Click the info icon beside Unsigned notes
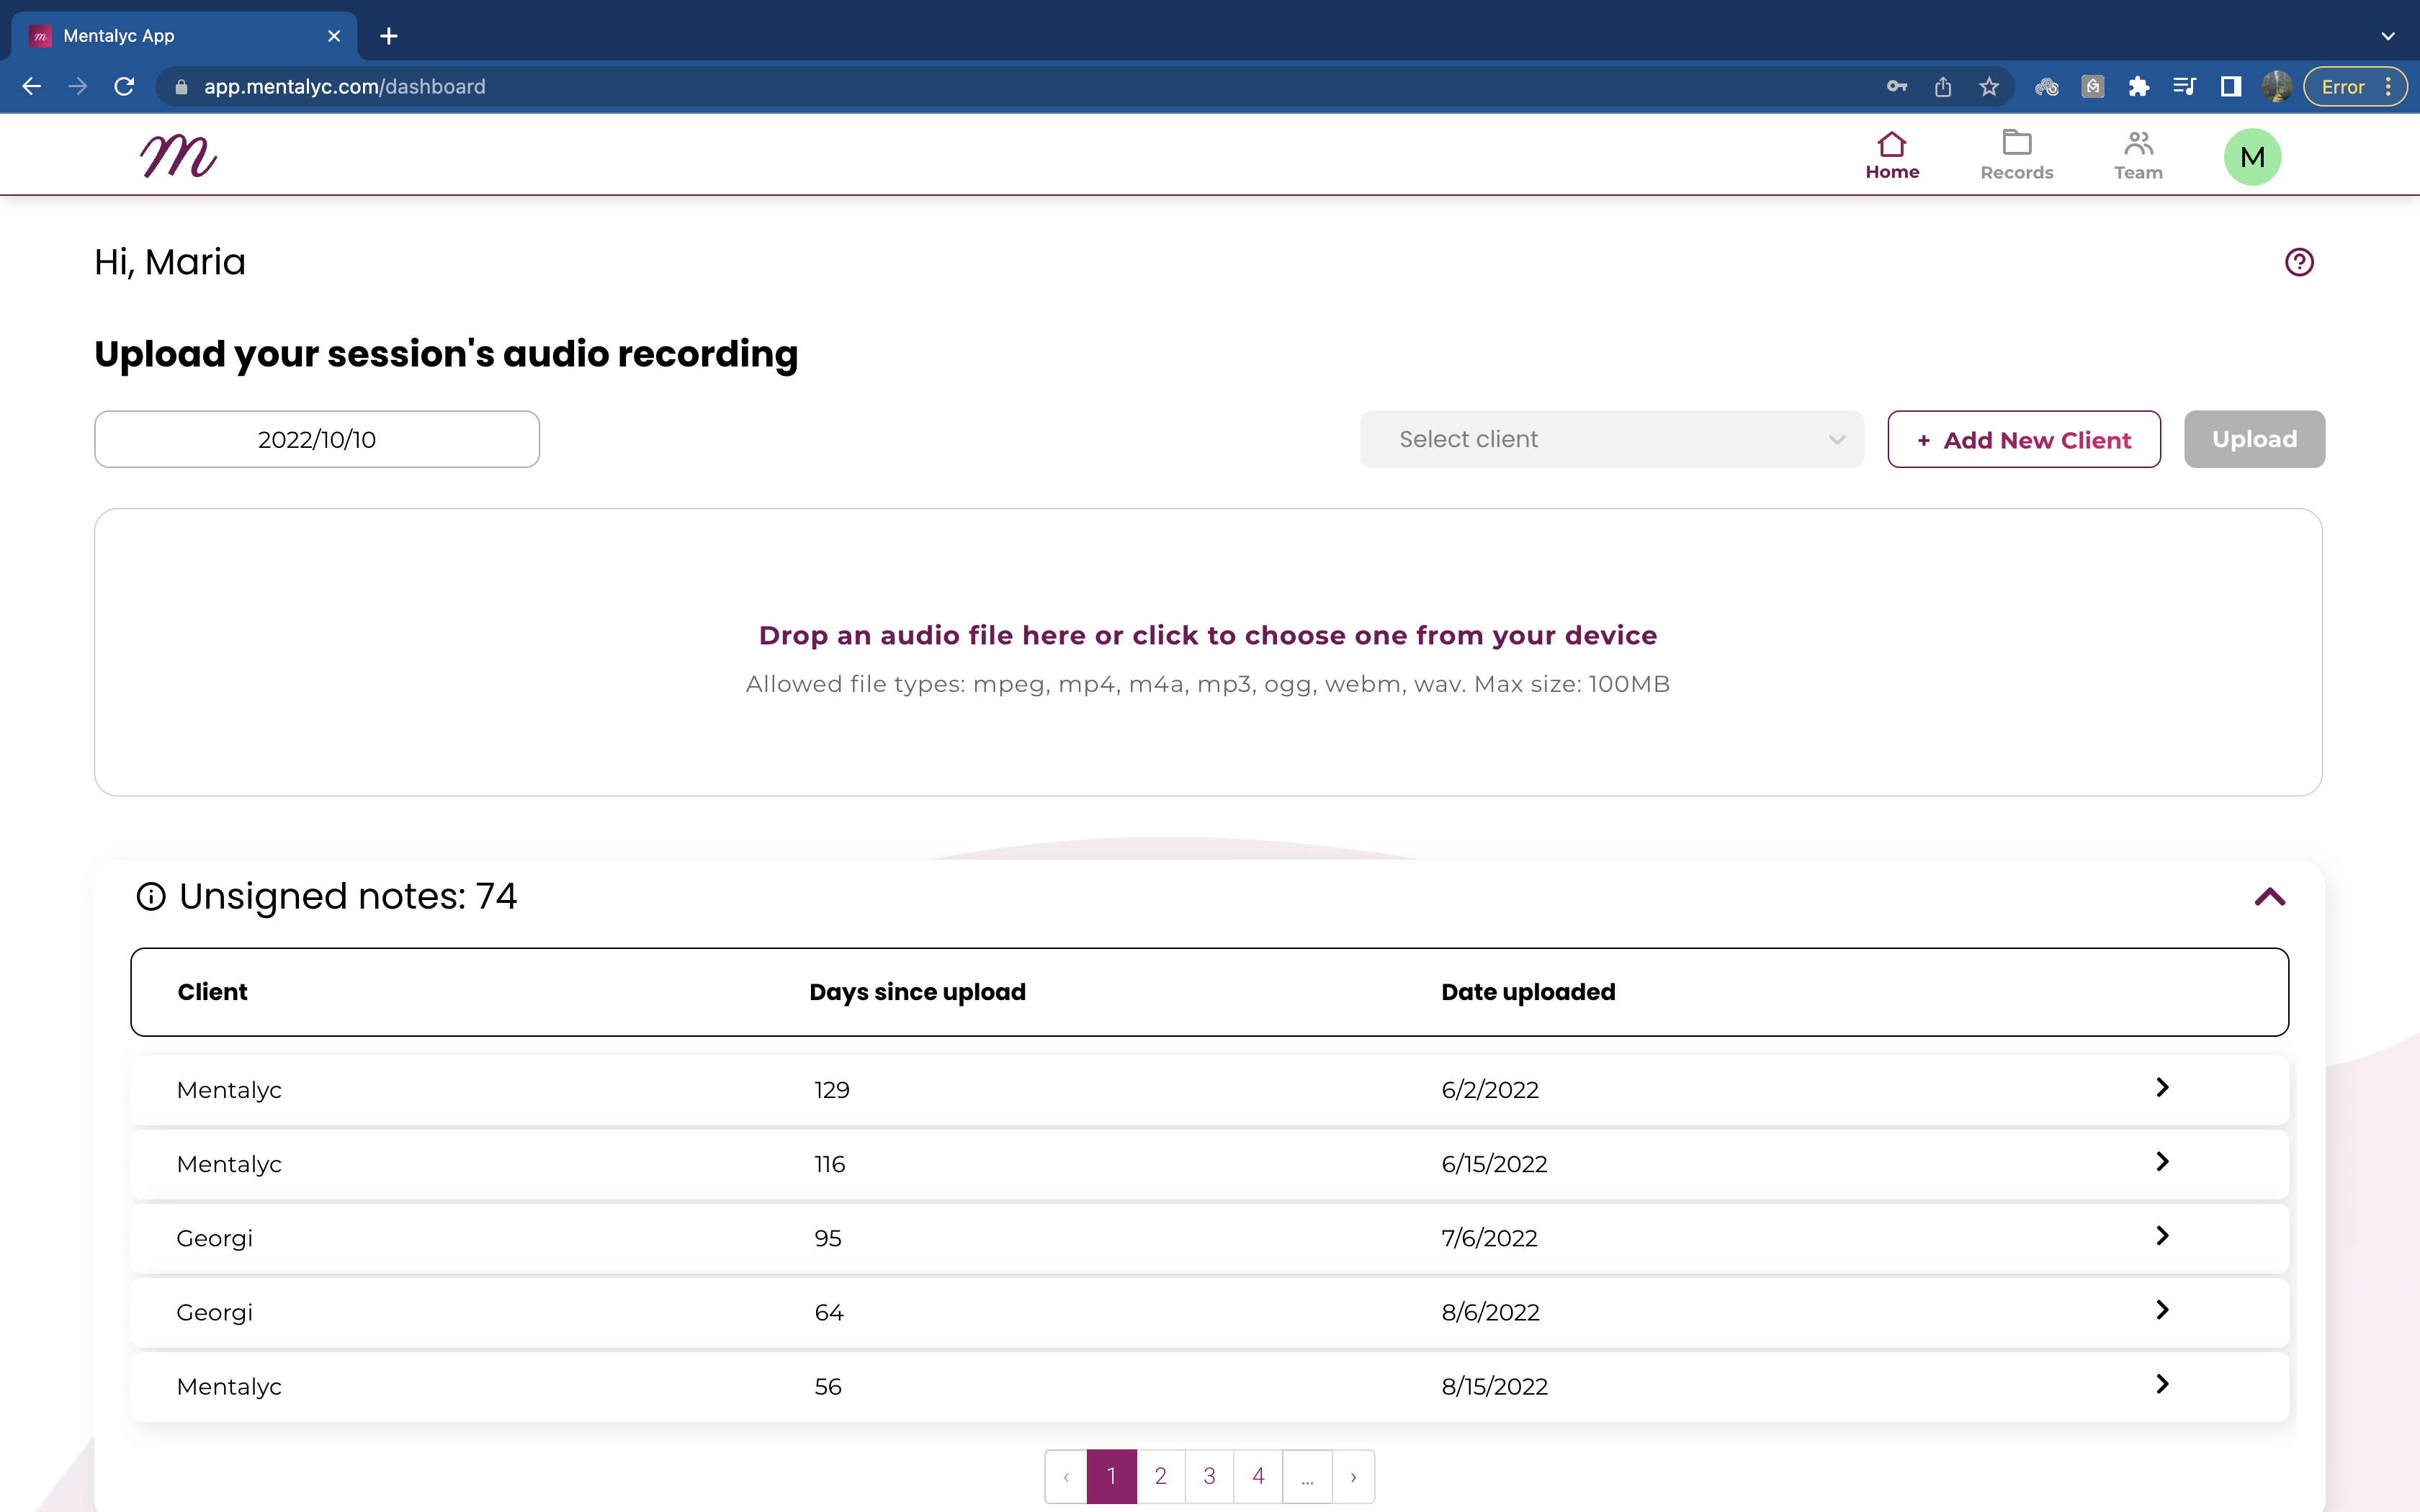This screenshot has height=1512, width=2420. (151, 897)
